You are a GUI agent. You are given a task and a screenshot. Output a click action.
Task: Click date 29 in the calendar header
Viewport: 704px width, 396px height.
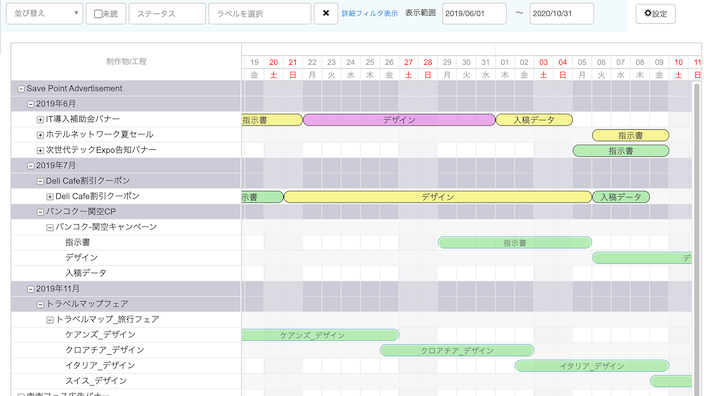(447, 62)
